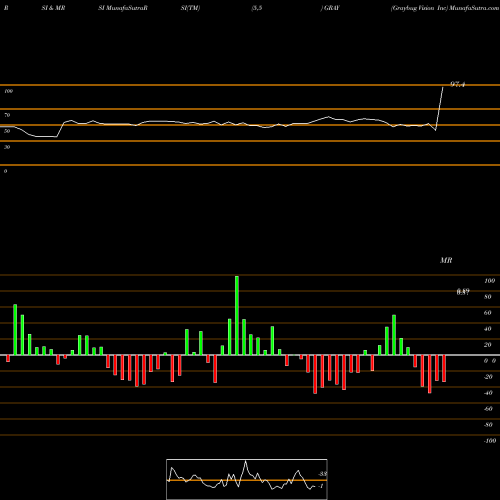Click the 97.4 RSI value label
This screenshot has height=500, width=500.
coord(458,84)
